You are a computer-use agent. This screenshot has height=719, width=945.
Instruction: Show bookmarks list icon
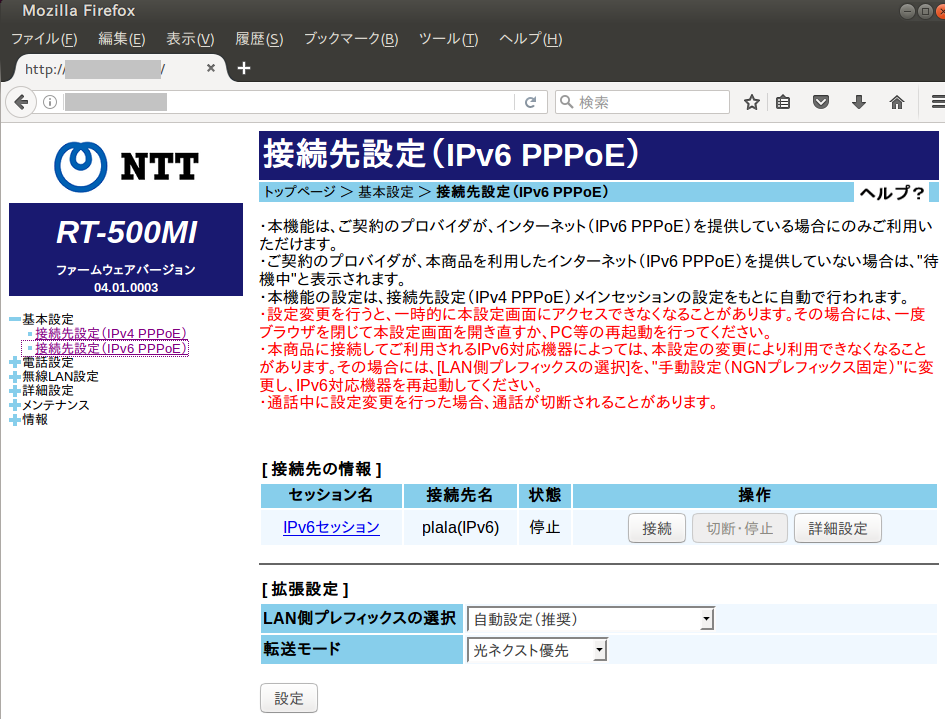[x=783, y=102]
